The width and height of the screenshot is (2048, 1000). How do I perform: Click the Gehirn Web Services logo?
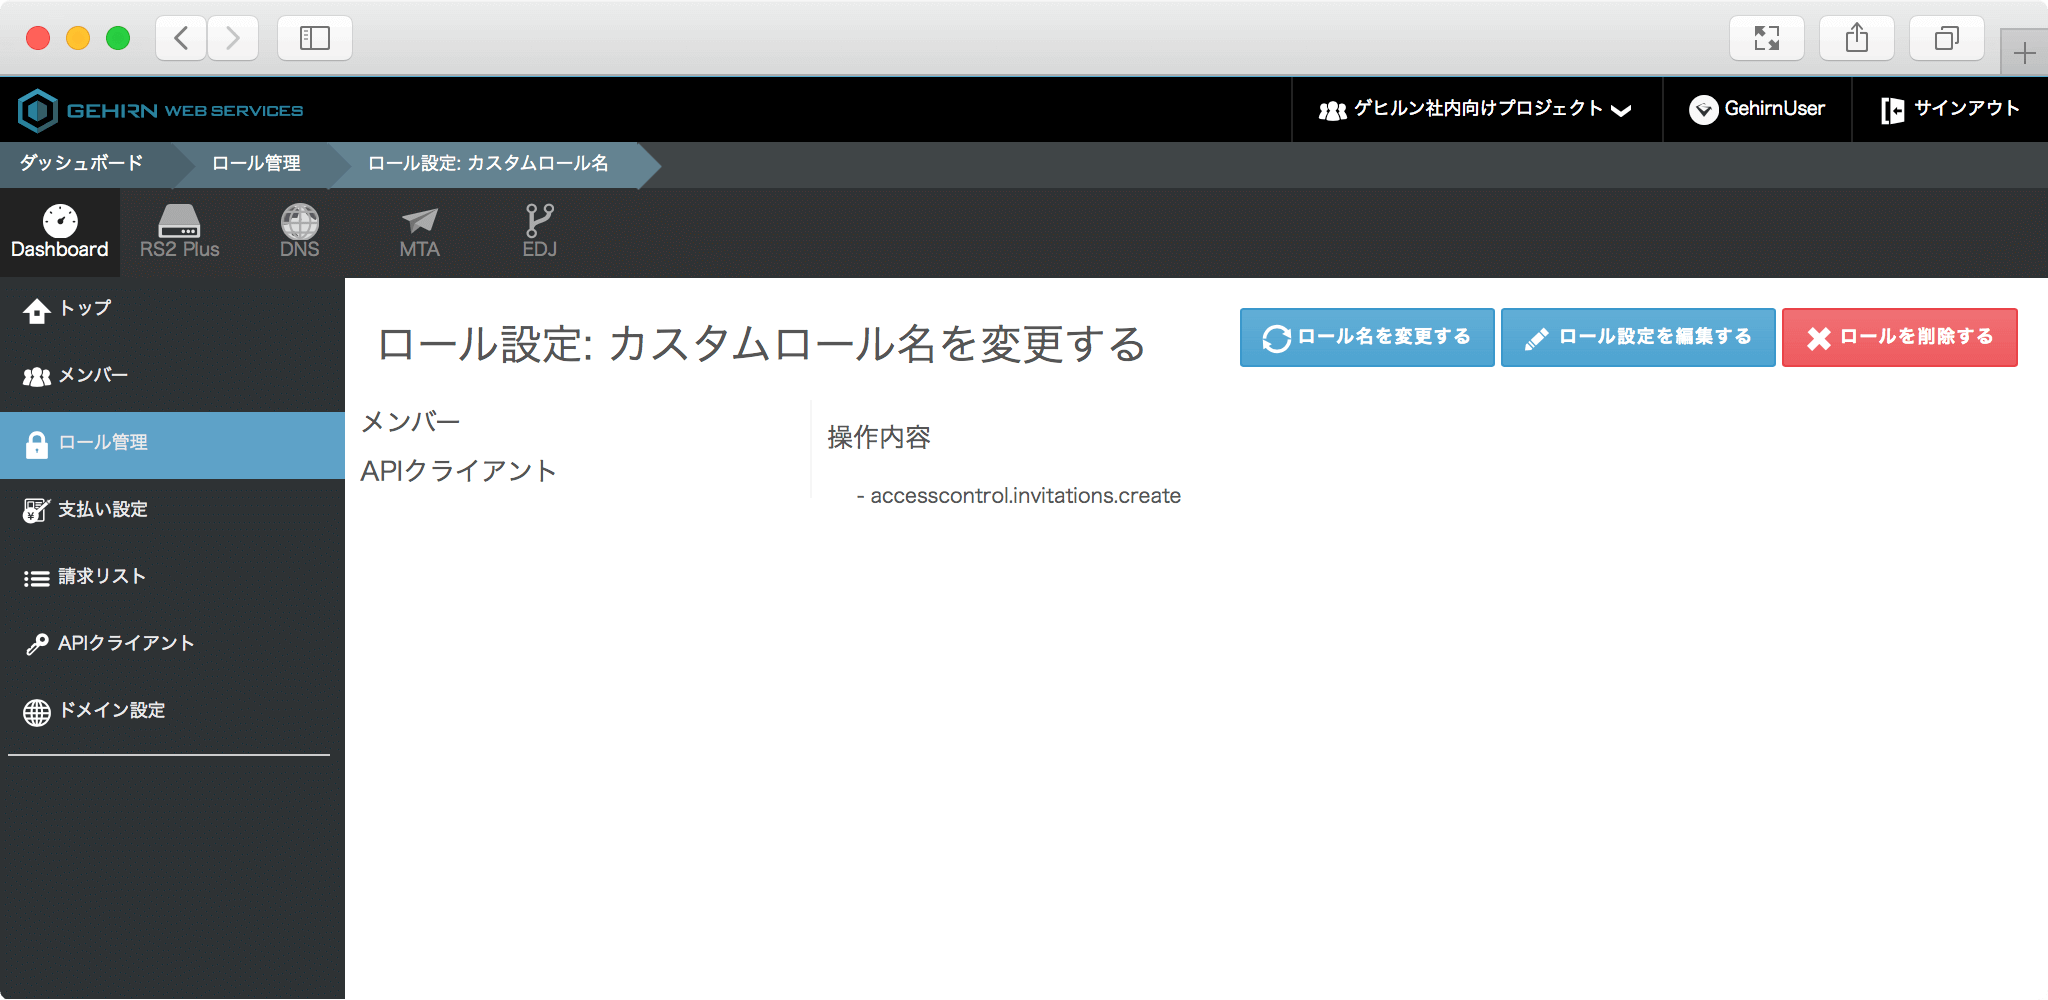[161, 110]
